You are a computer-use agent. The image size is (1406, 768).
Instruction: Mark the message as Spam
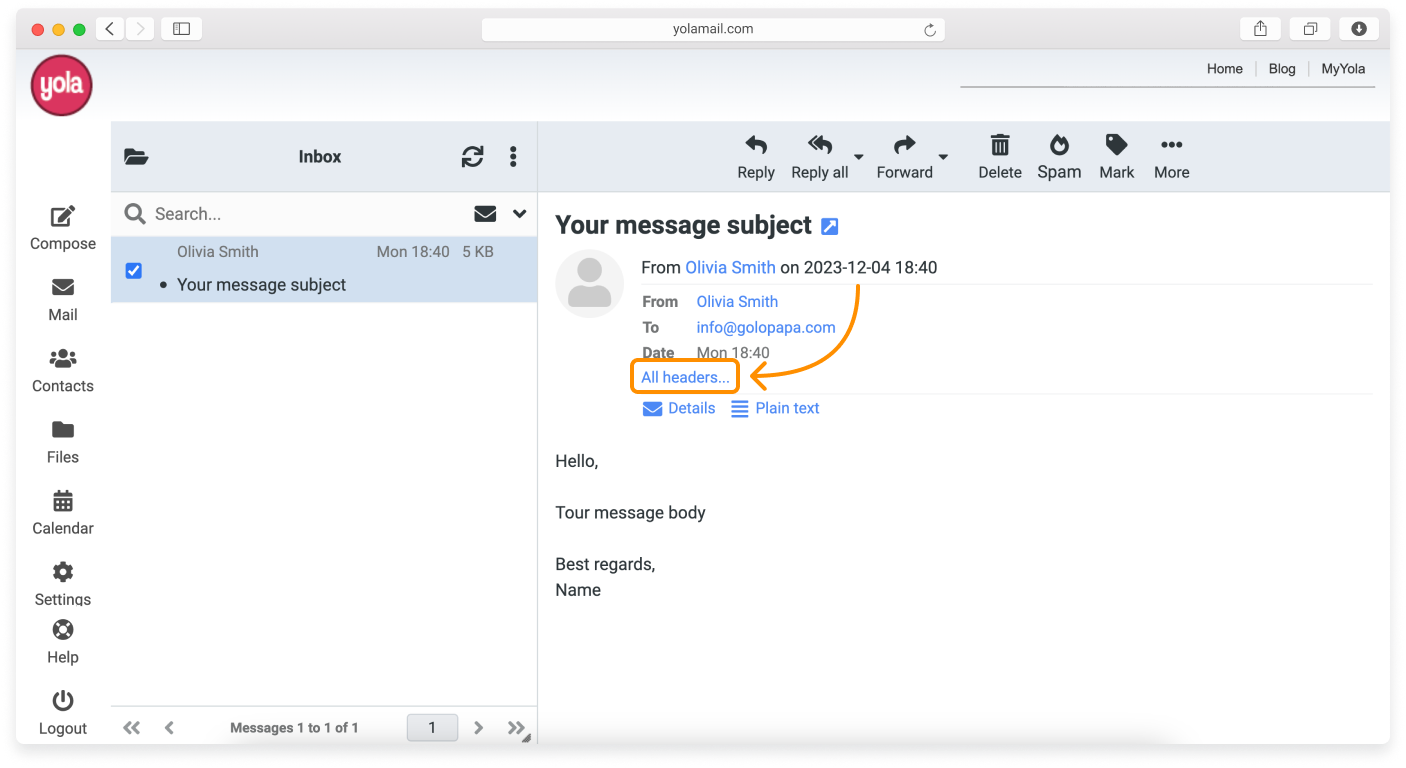click(x=1059, y=156)
